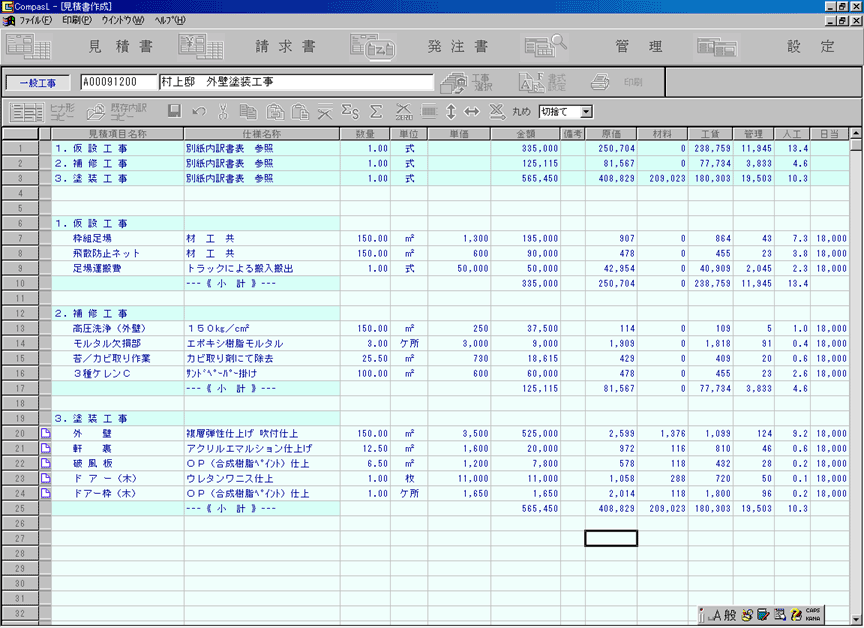Click the 印刷 printer icon
This screenshot has width=864, height=628.
[x=600, y=82]
